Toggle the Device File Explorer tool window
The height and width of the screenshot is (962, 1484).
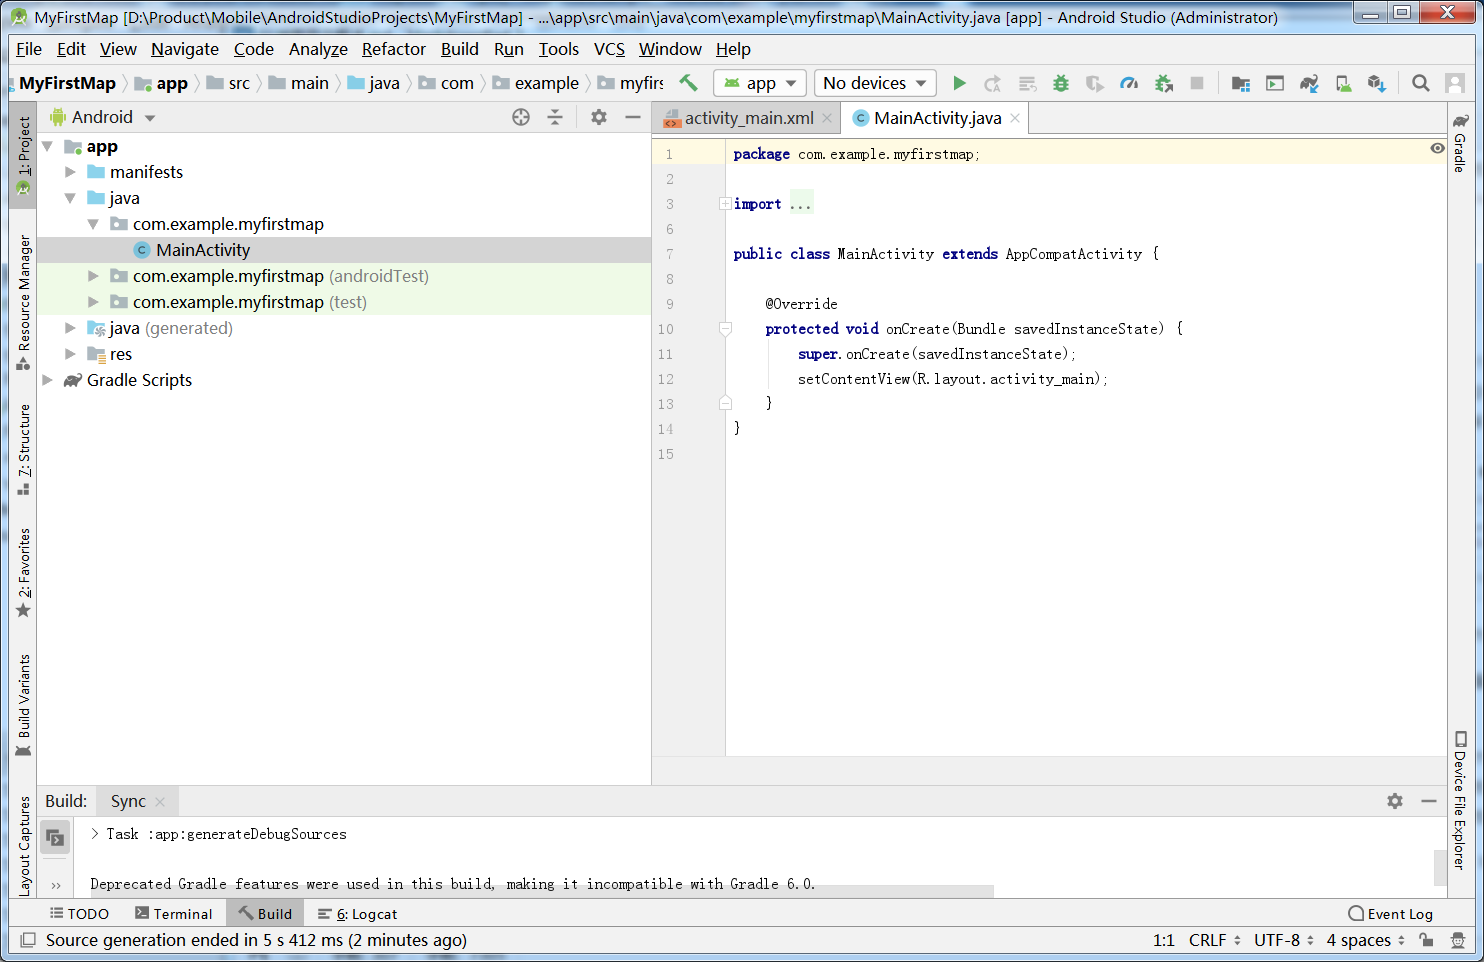pos(1461,800)
